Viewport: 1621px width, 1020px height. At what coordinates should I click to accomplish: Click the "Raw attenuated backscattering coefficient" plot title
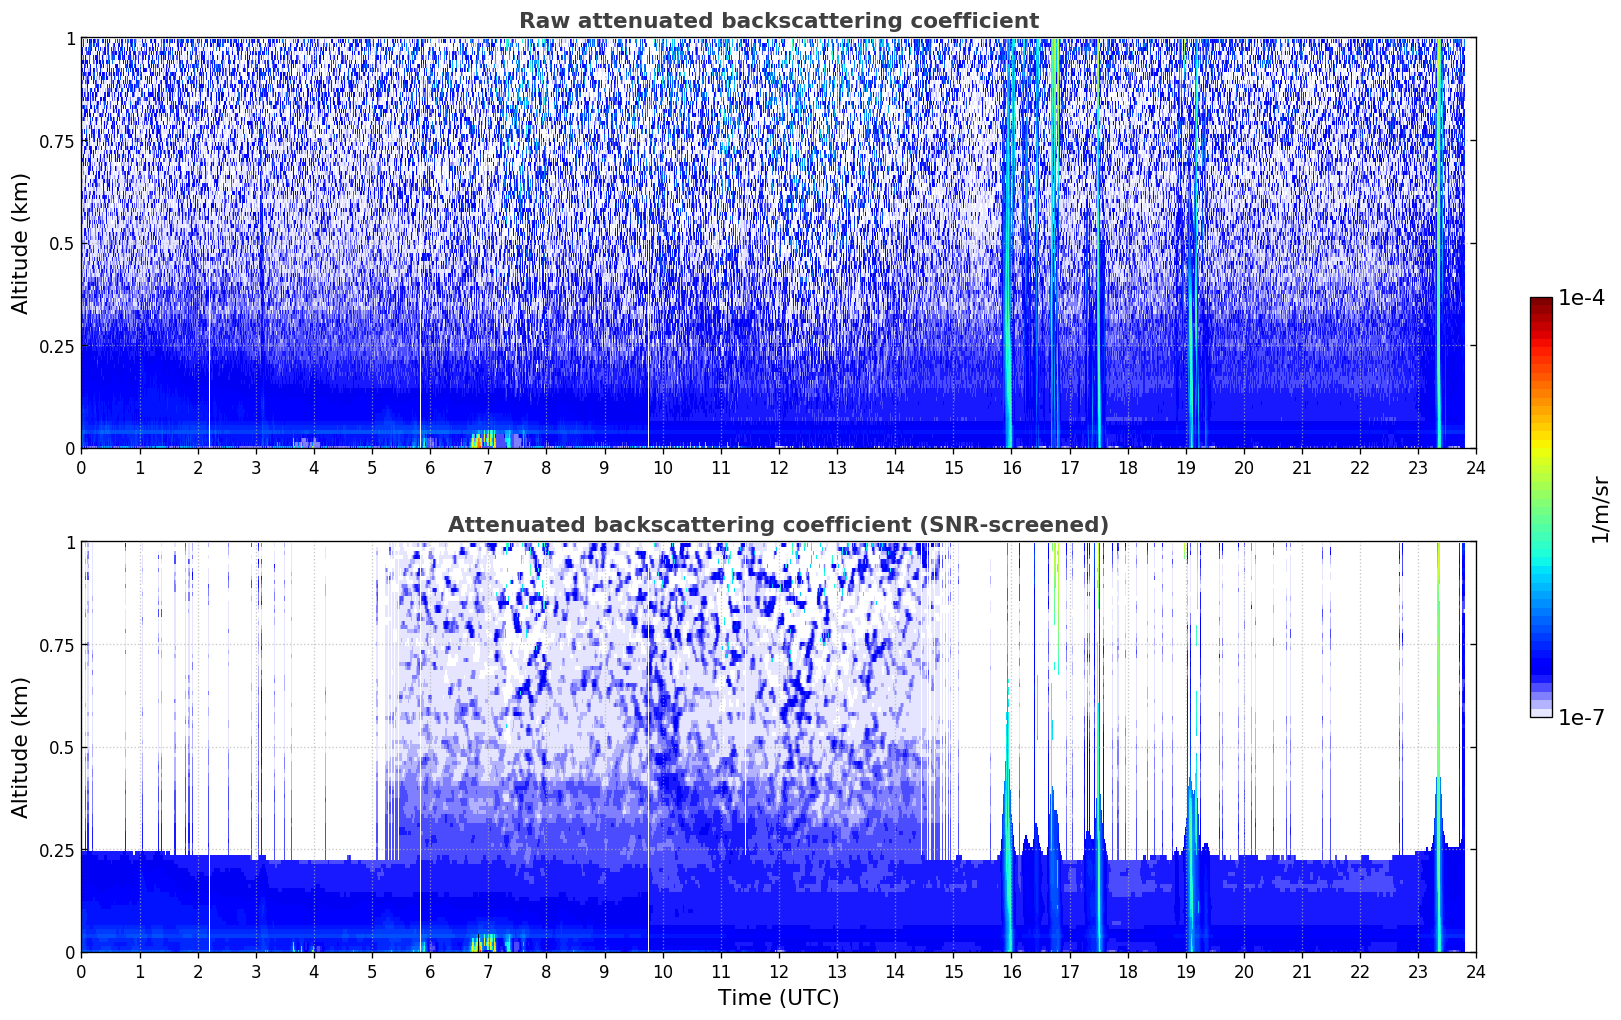(778, 21)
